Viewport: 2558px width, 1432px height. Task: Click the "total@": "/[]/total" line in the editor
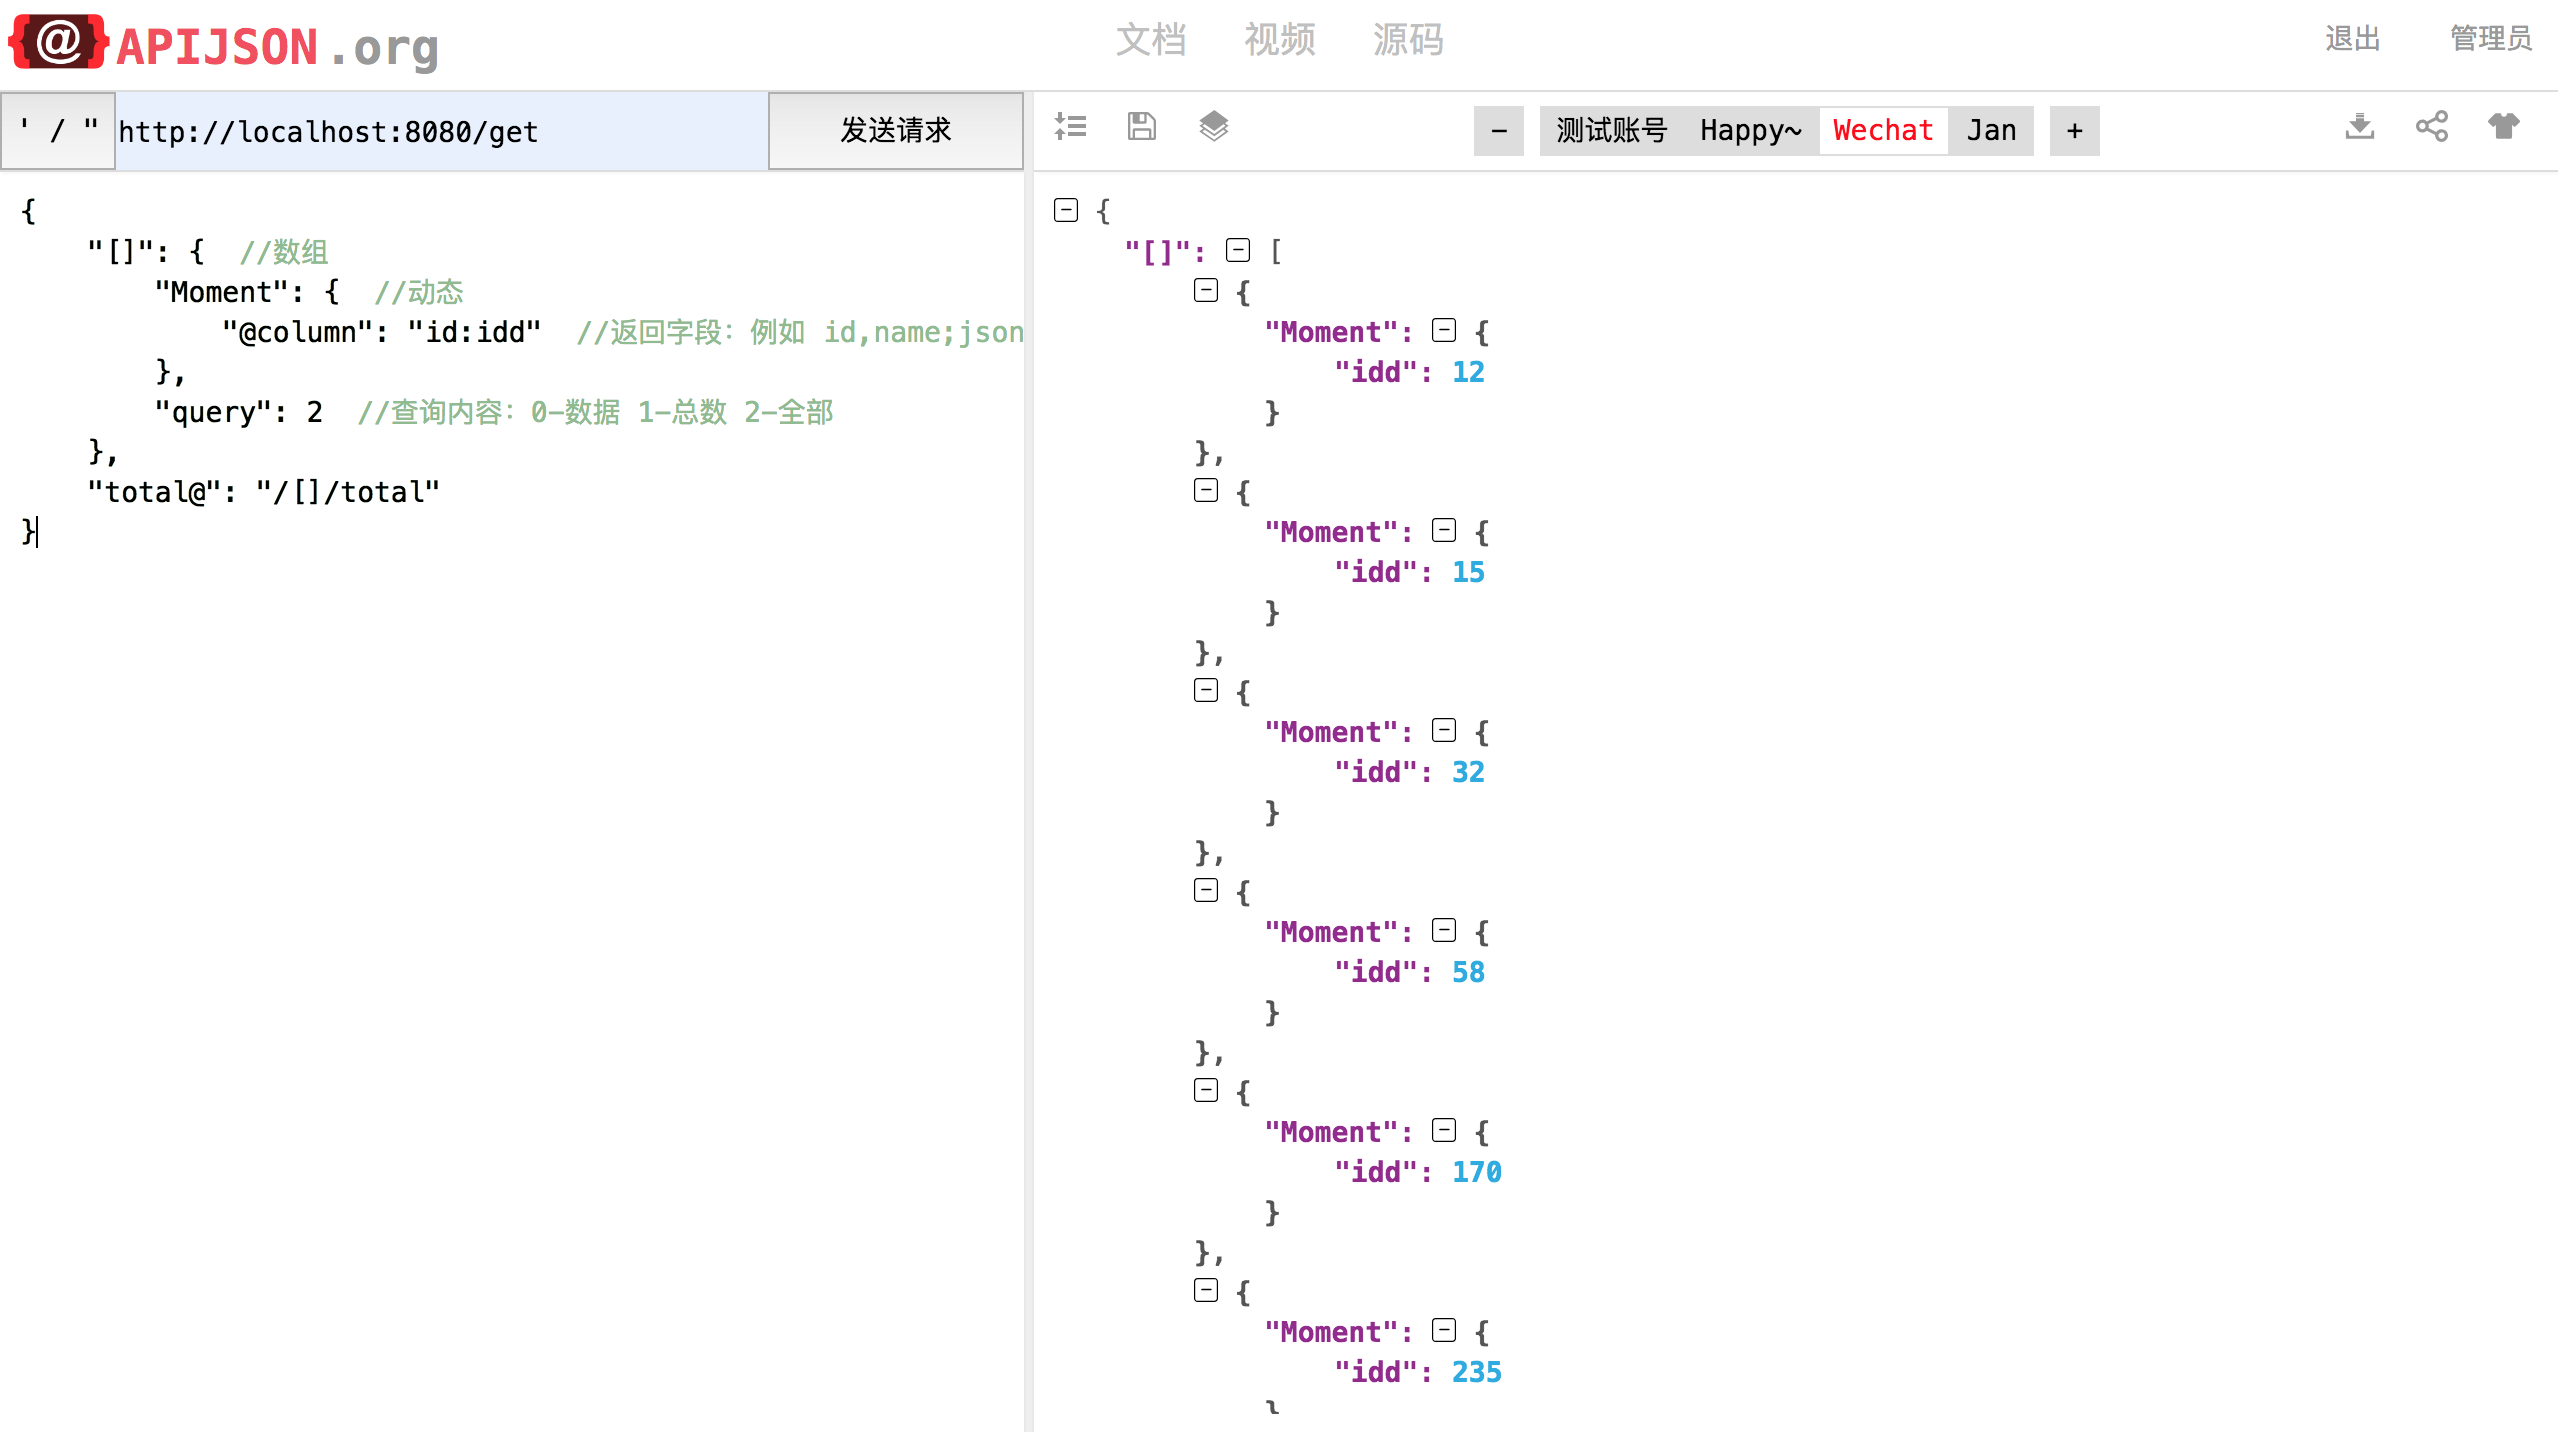pos(264,492)
